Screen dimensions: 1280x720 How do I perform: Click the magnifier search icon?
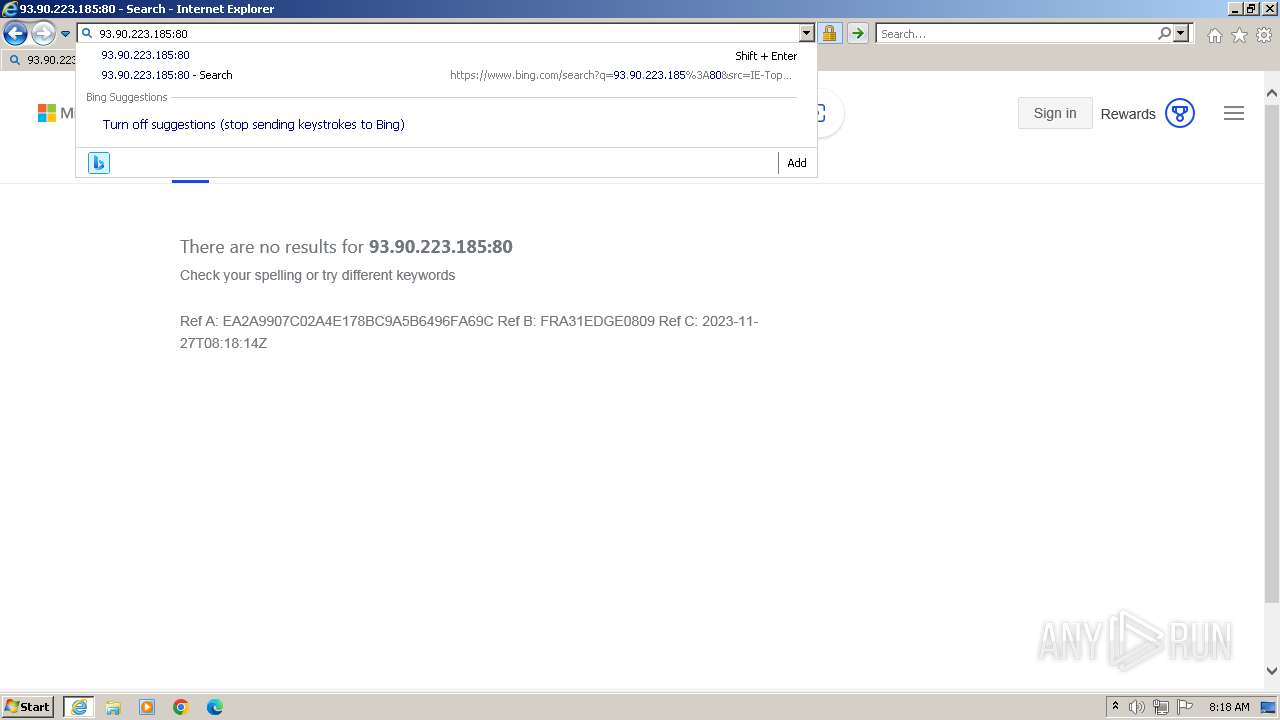coord(1164,33)
